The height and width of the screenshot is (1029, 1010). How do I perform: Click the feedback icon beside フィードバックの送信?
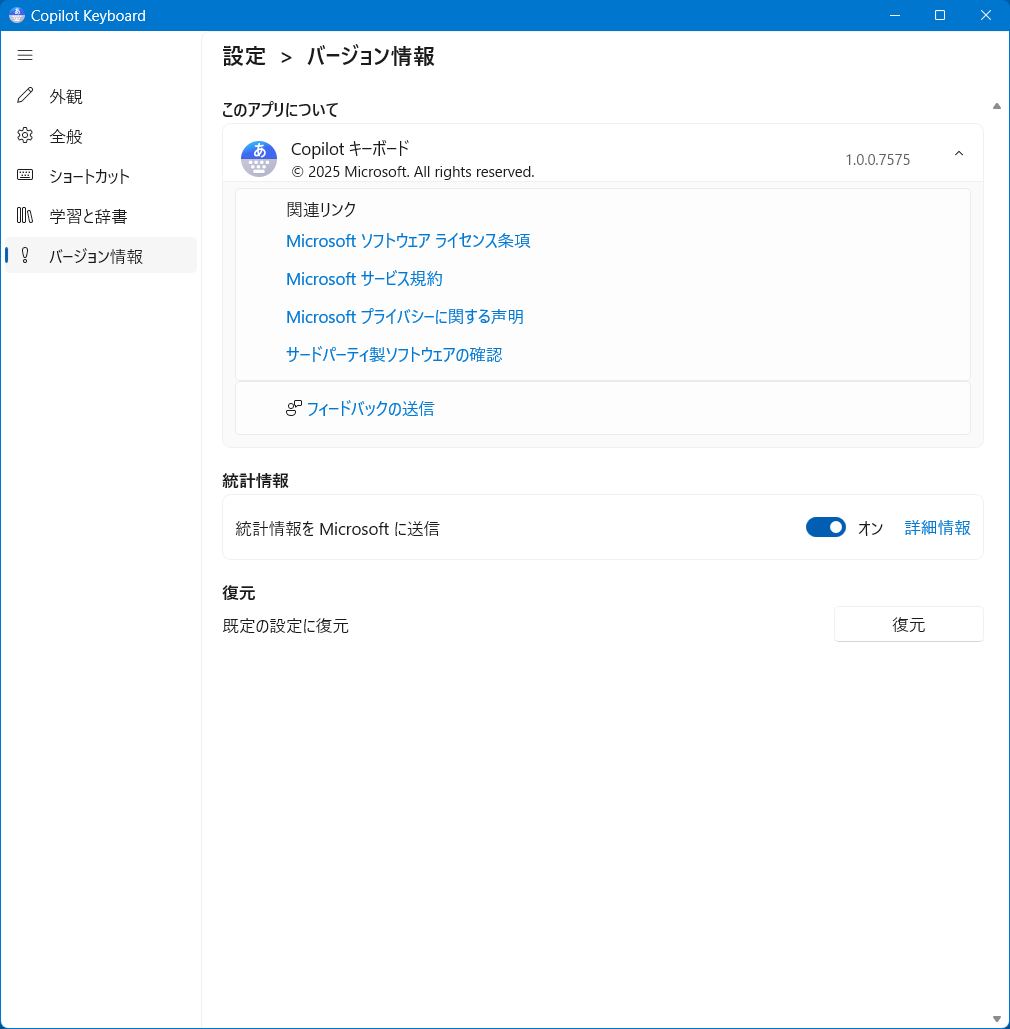coord(293,408)
